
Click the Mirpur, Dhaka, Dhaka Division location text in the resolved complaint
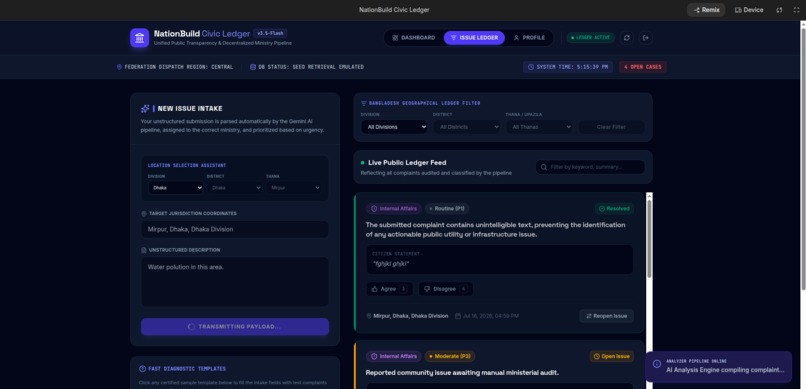tap(411, 316)
